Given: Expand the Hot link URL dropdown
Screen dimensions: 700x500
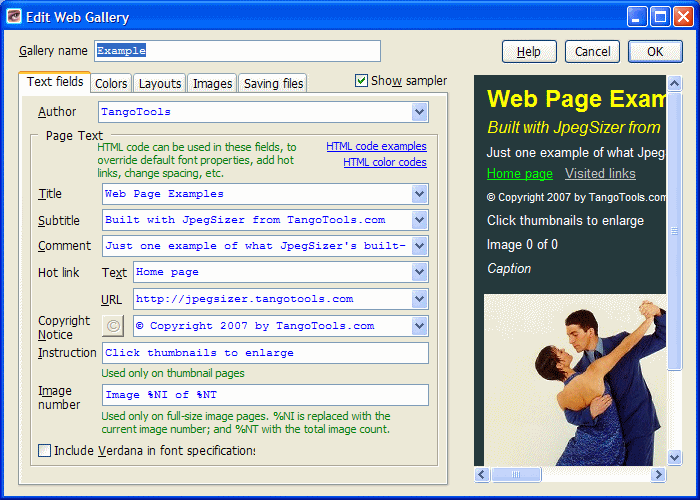Looking at the screenshot, I should [420, 299].
